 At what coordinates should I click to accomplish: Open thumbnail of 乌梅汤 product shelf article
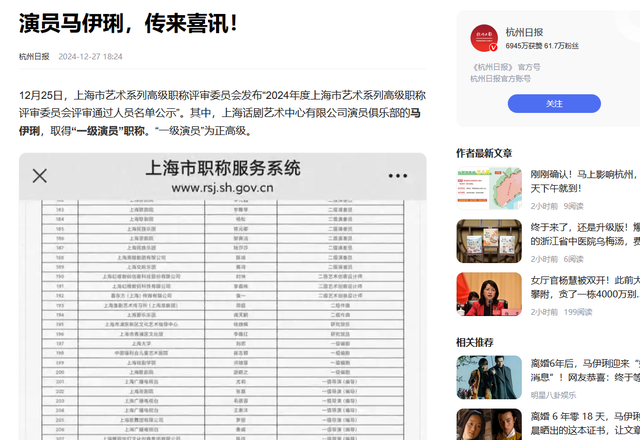[x=489, y=241]
